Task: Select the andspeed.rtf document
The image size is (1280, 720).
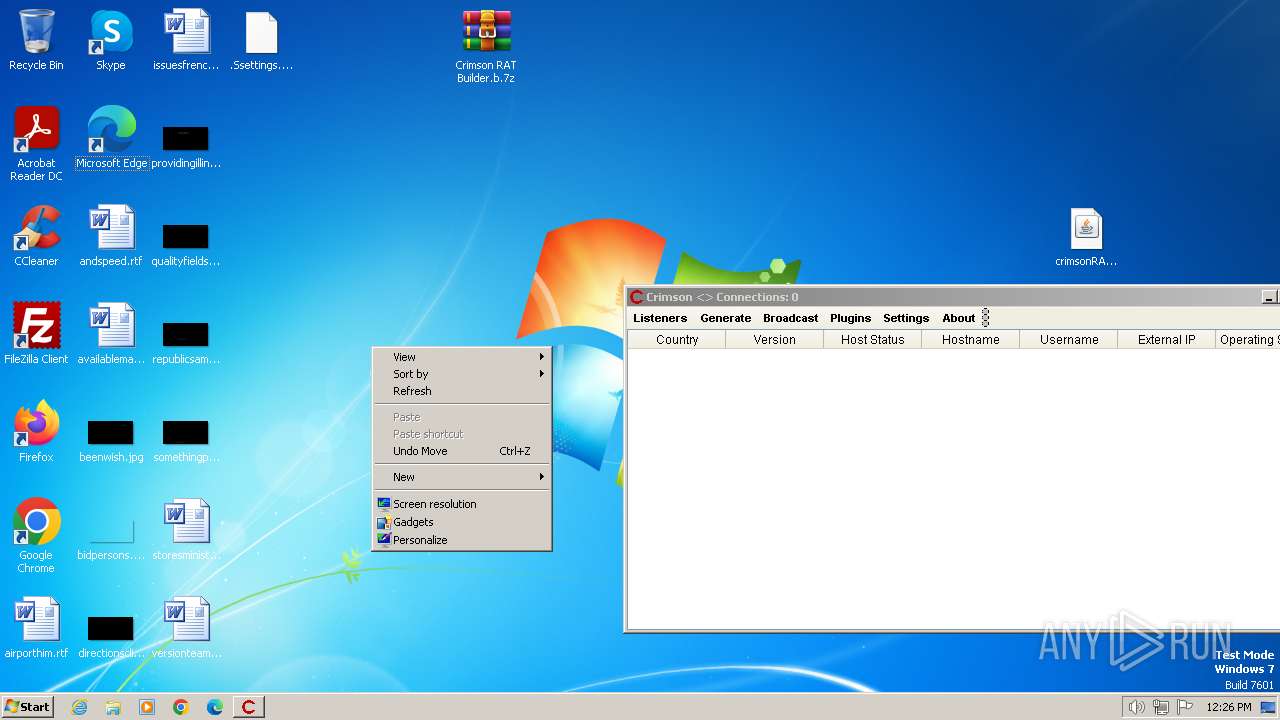Action: (111, 236)
